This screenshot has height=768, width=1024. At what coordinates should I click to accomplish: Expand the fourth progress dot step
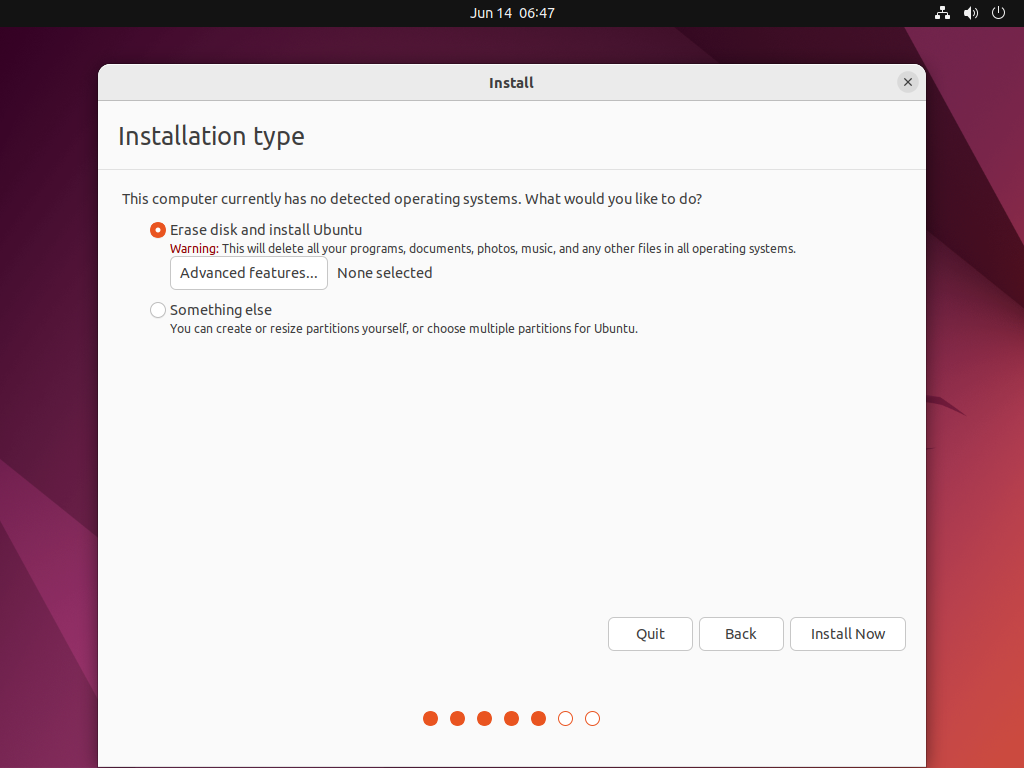pyautogui.click(x=511, y=718)
